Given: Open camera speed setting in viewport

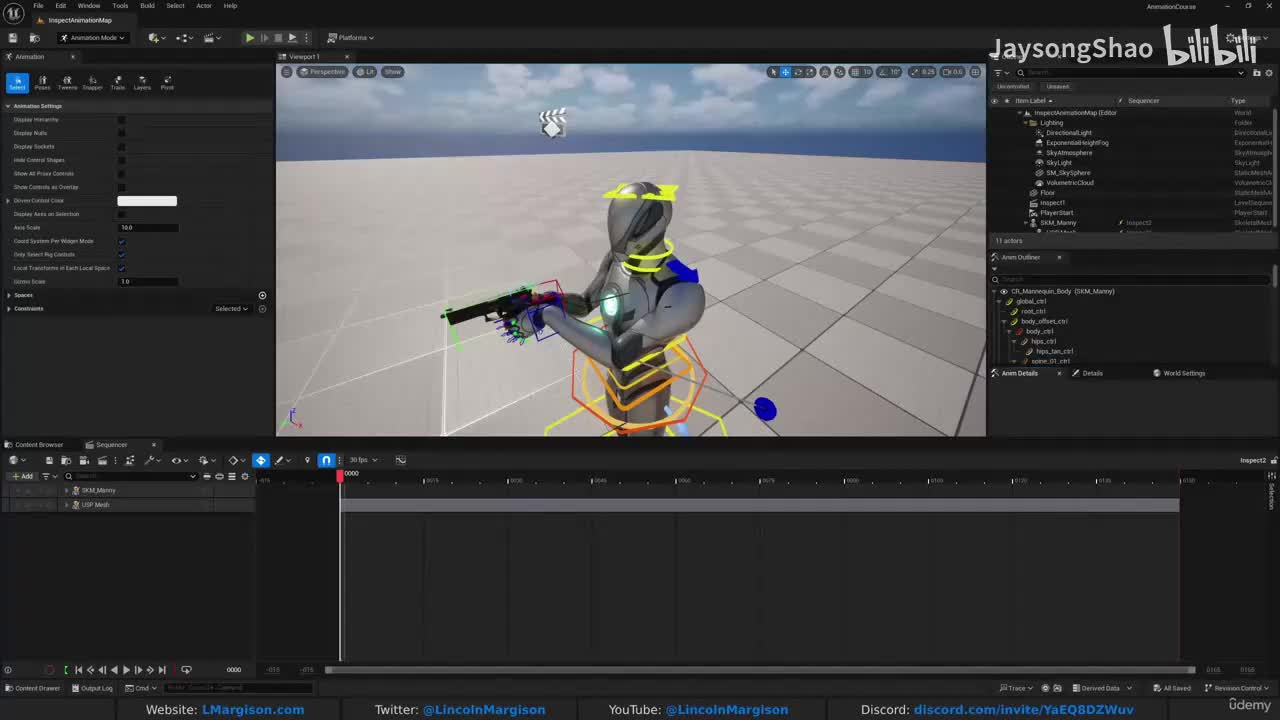Looking at the screenshot, I should point(954,72).
